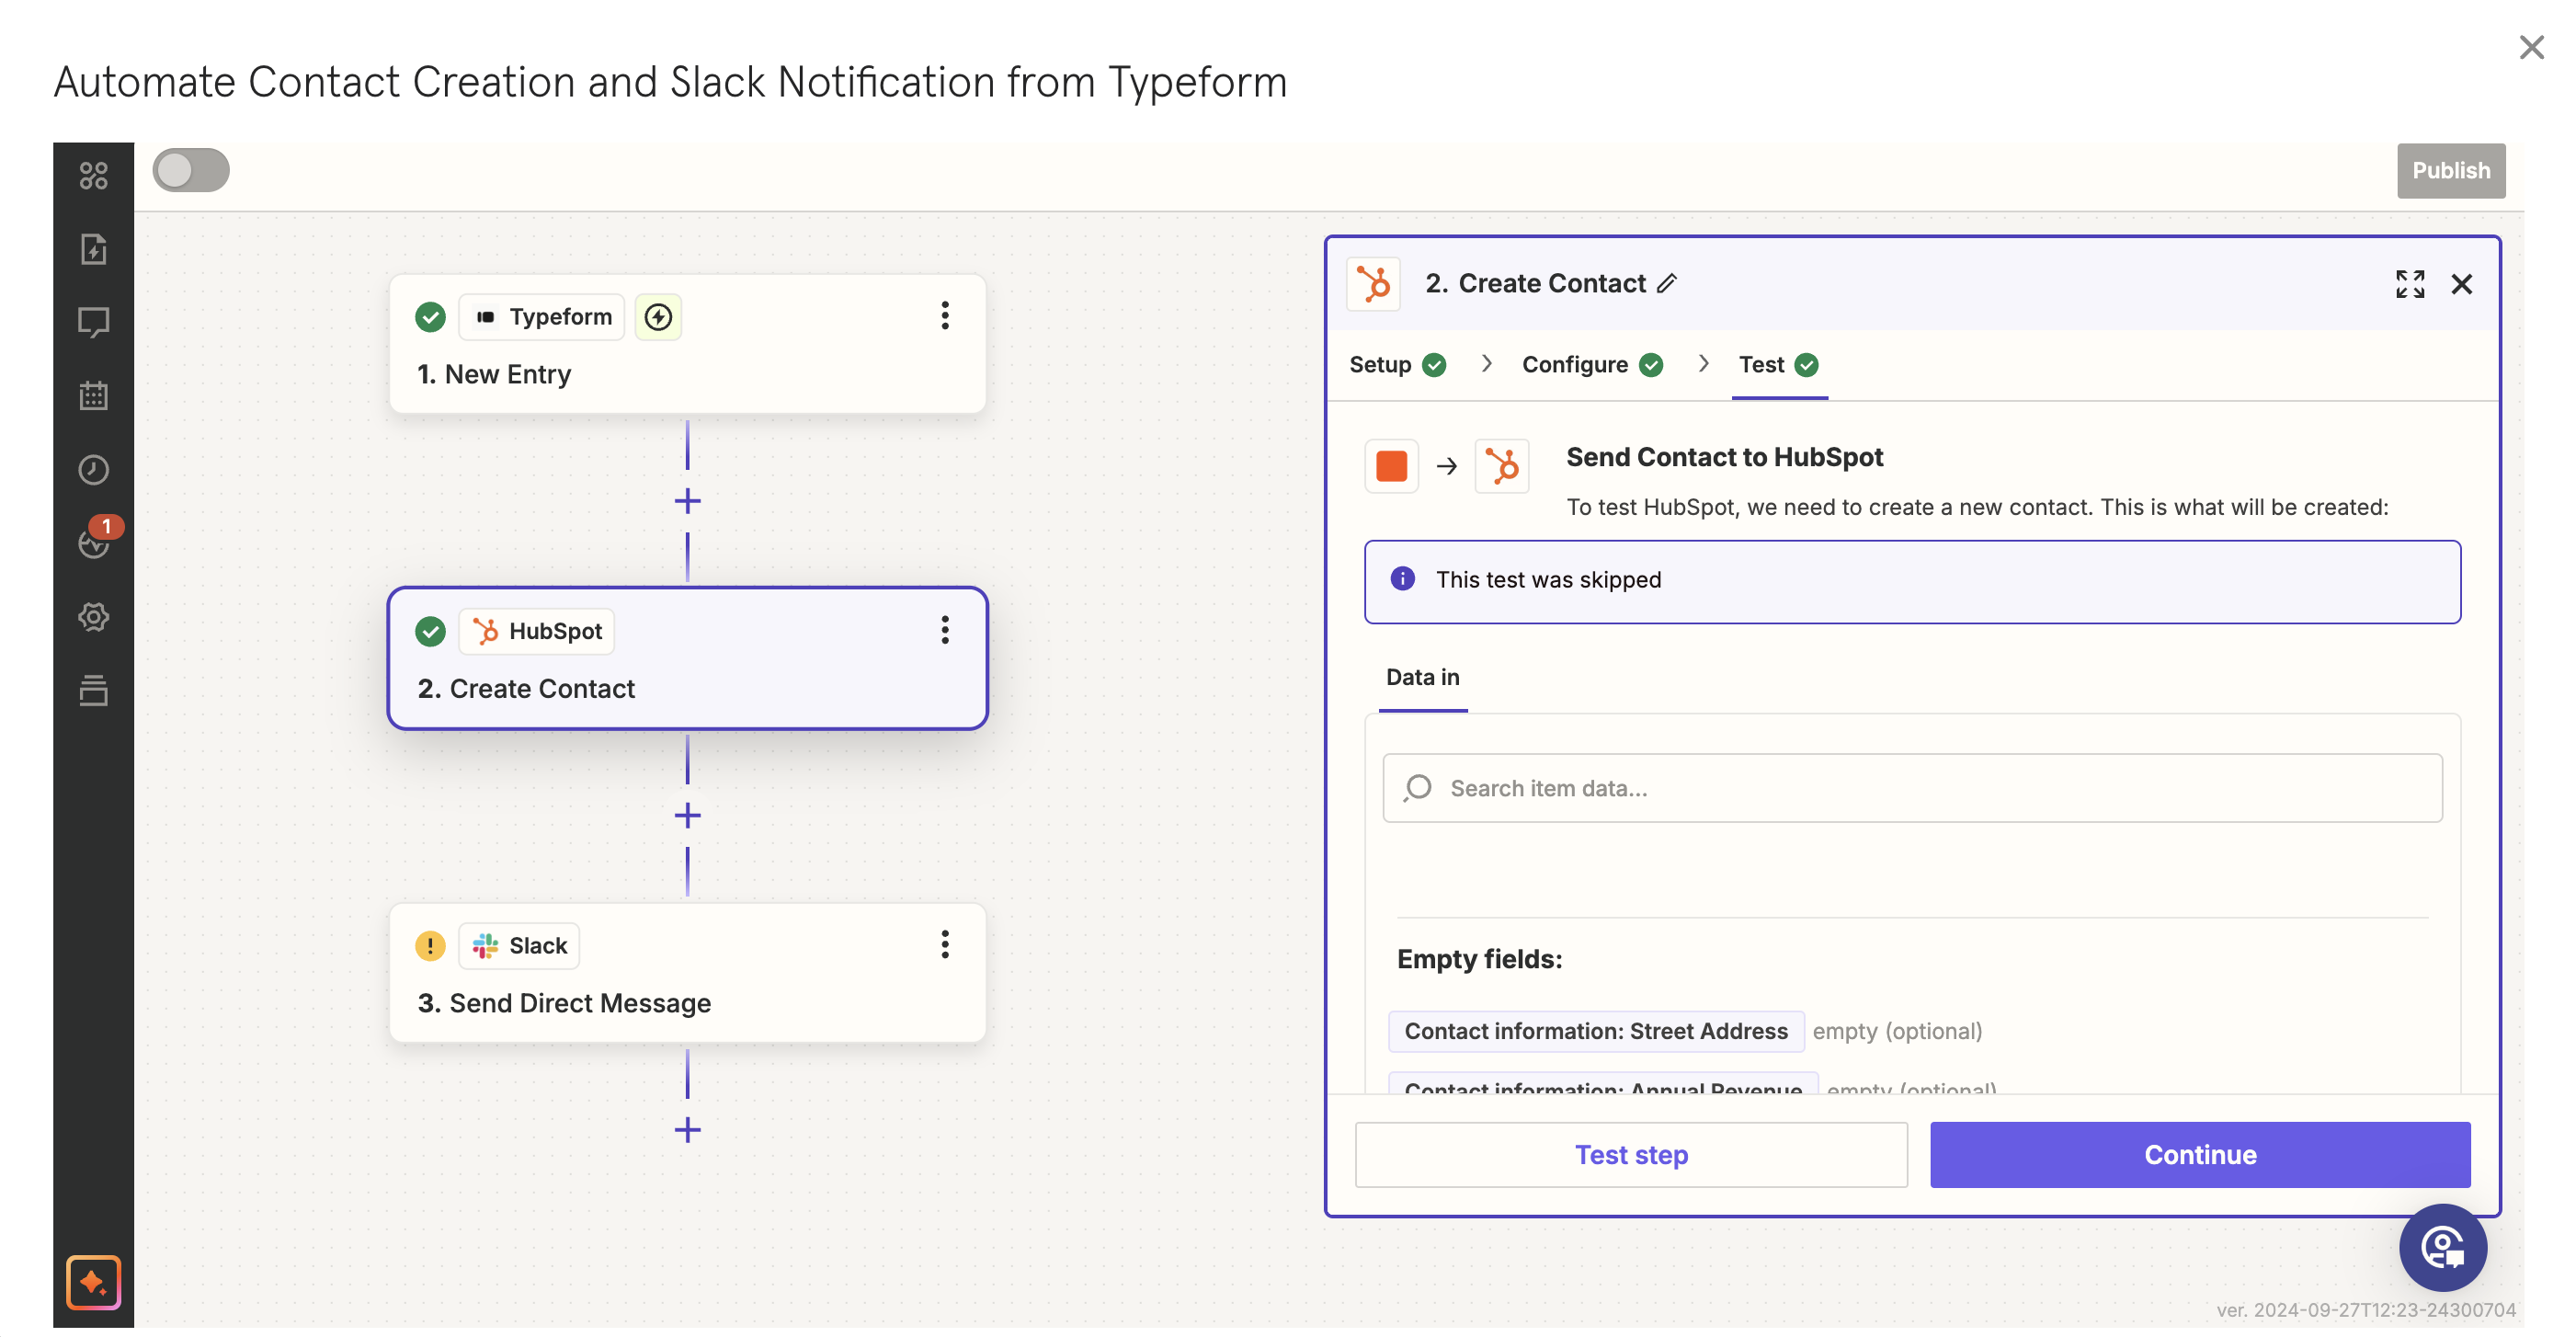
Task: Open Zap details file icon in sidebar
Action: [x=93, y=249]
